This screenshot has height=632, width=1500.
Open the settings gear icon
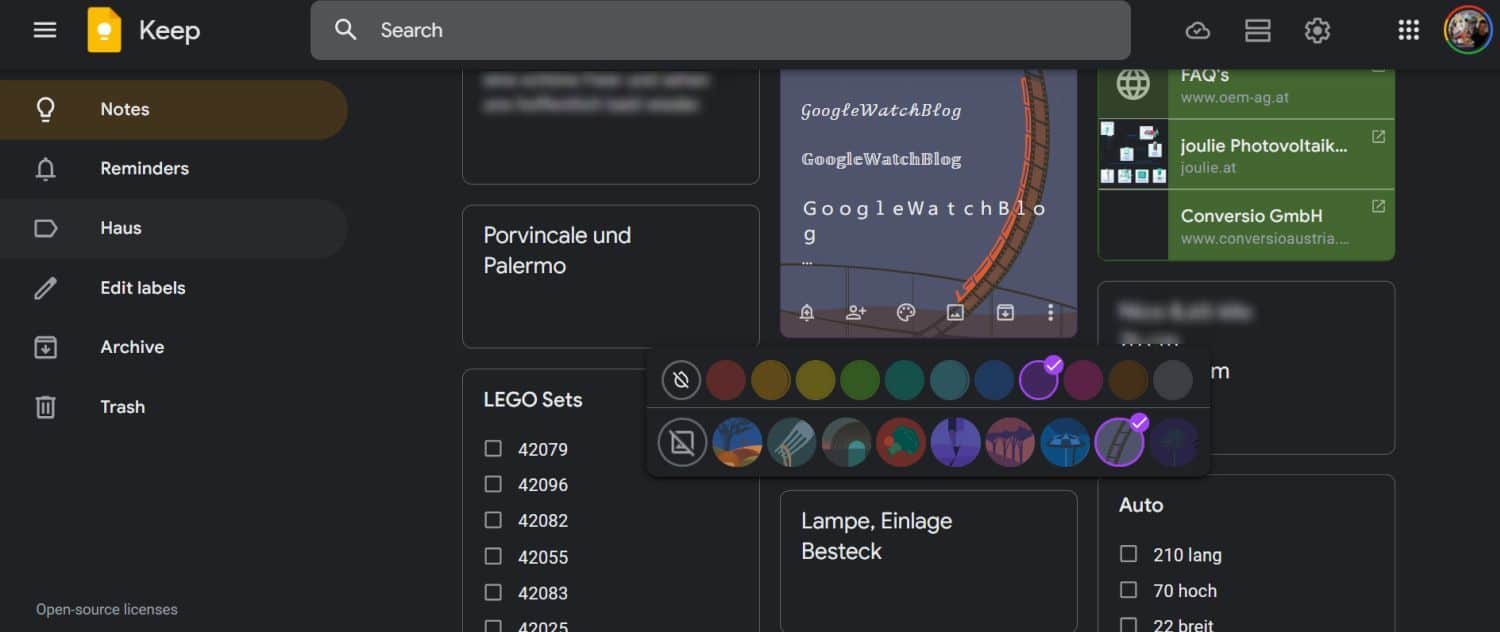(1317, 31)
